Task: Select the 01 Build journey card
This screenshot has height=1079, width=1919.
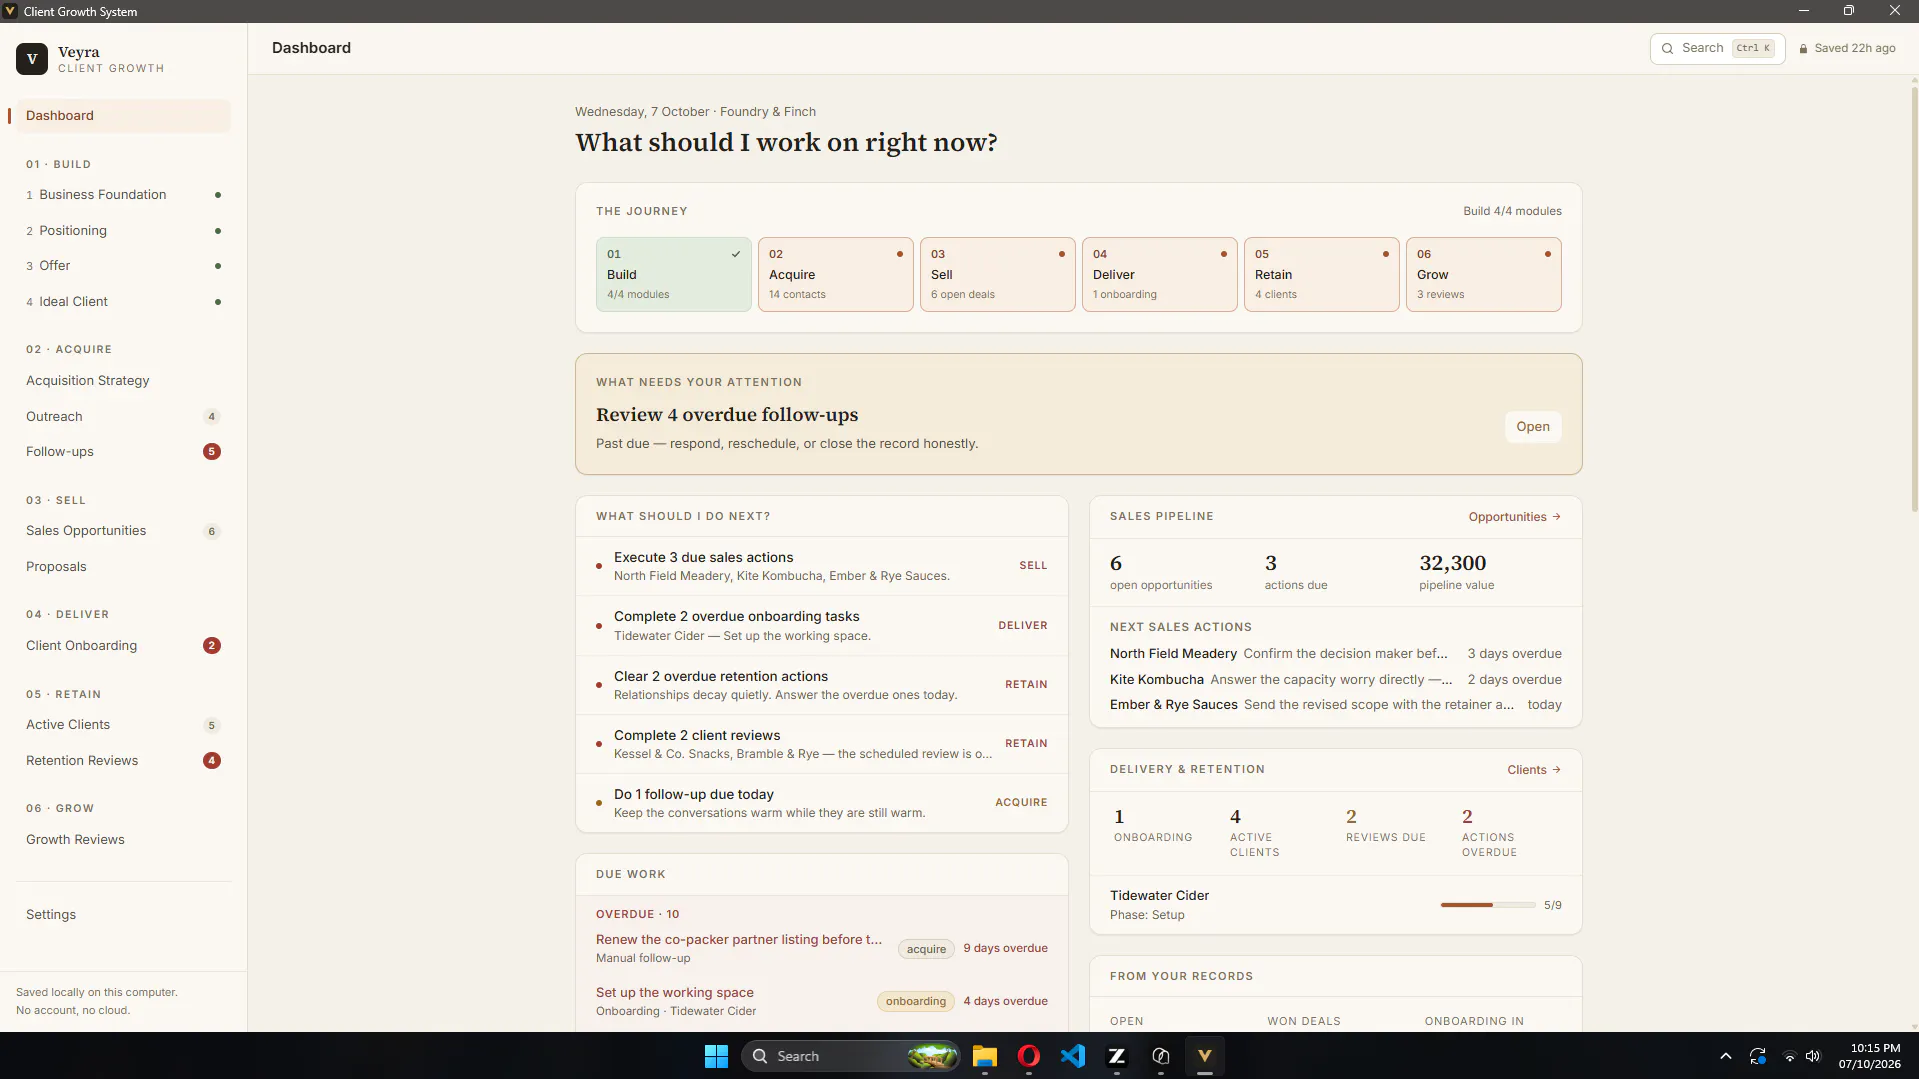Action: [674, 274]
